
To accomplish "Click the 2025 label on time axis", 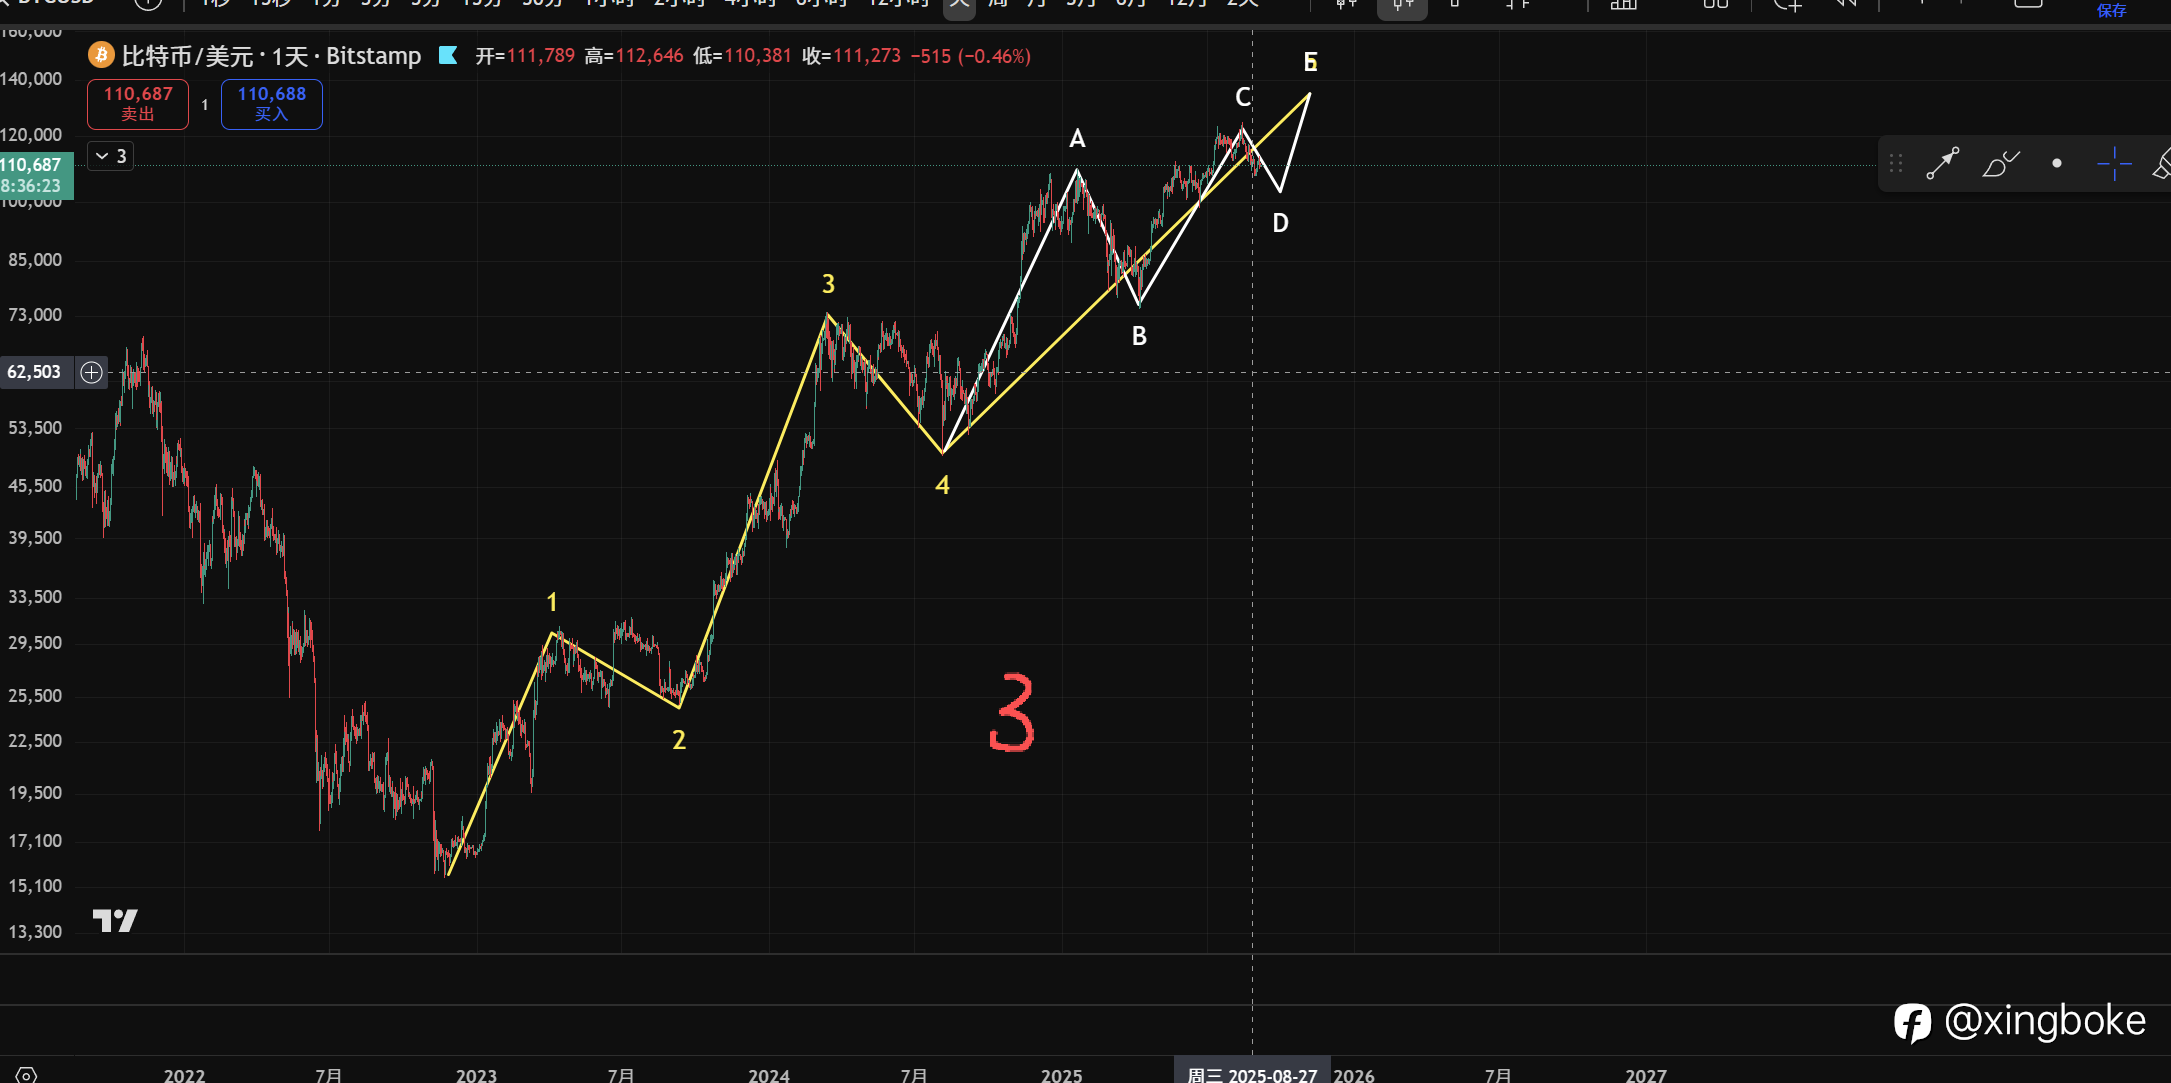I will (1061, 1075).
